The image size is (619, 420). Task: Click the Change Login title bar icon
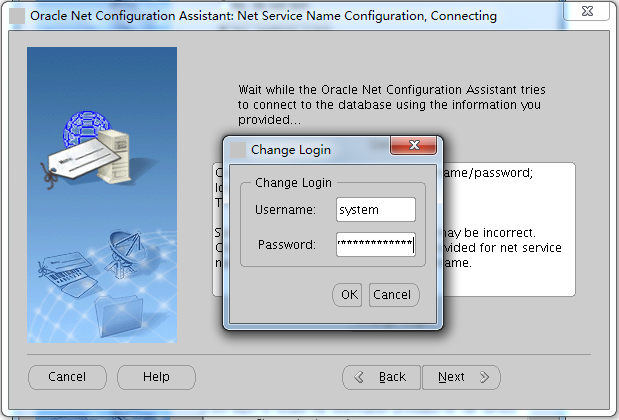238,150
